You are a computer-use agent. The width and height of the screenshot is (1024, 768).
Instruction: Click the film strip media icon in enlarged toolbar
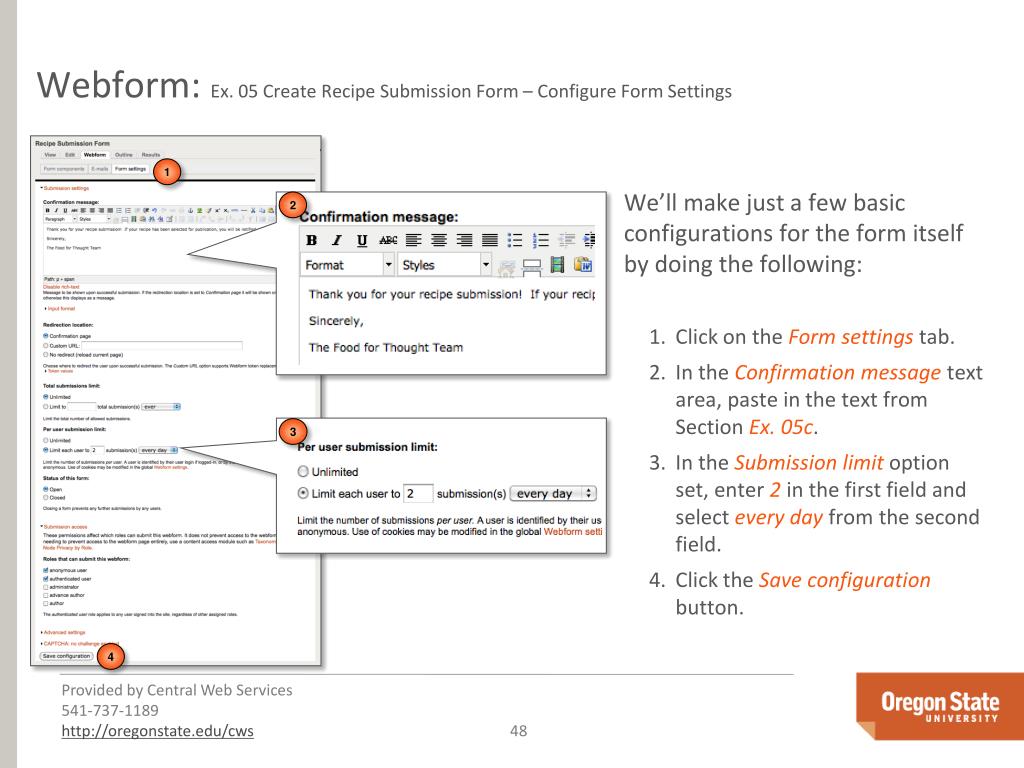tap(557, 264)
